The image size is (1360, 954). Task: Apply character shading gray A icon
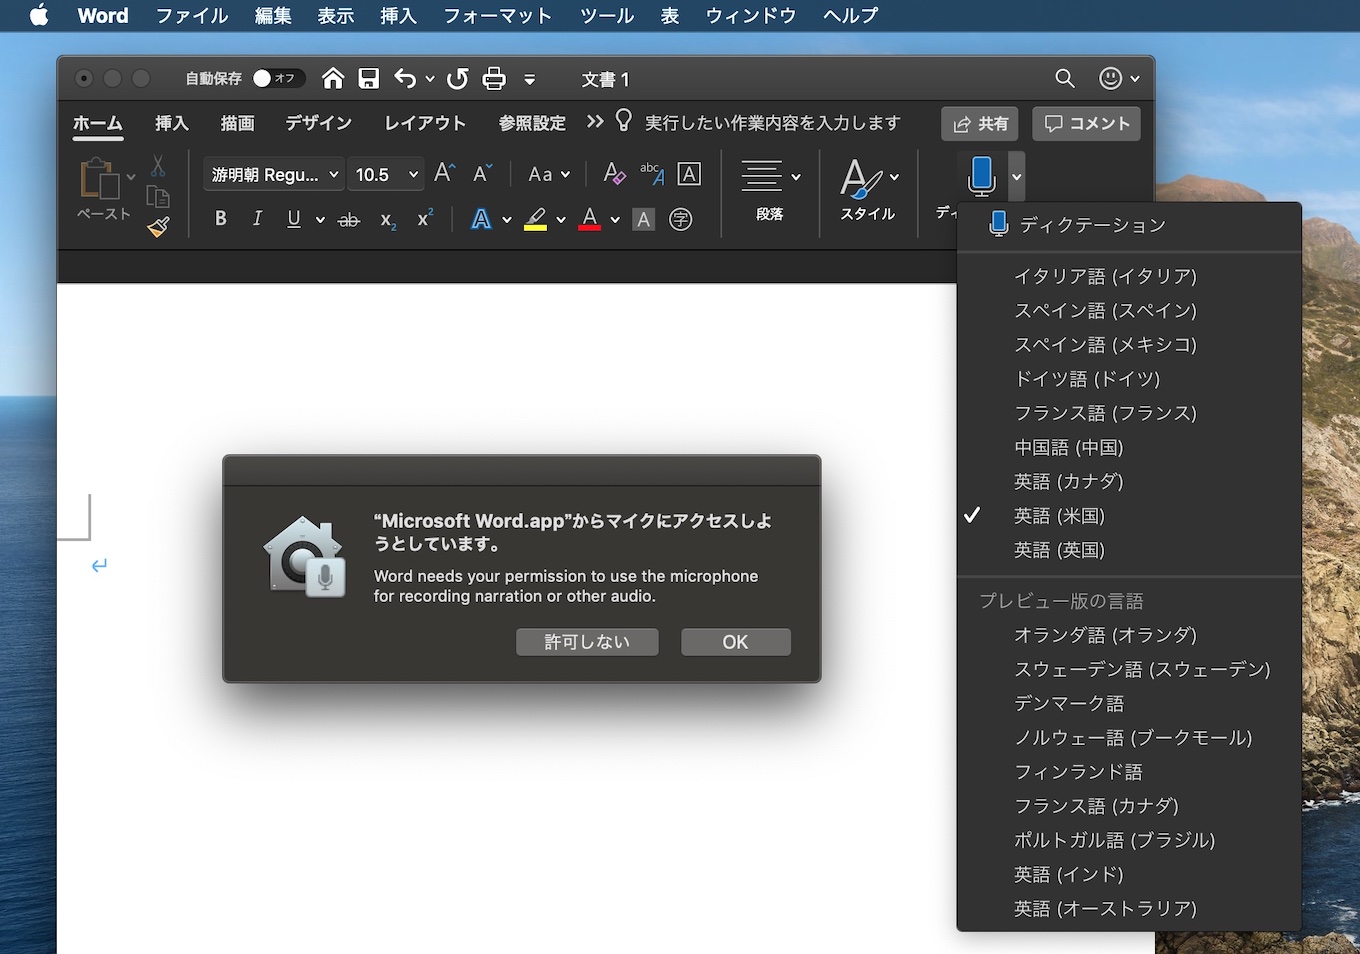tap(644, 220)
